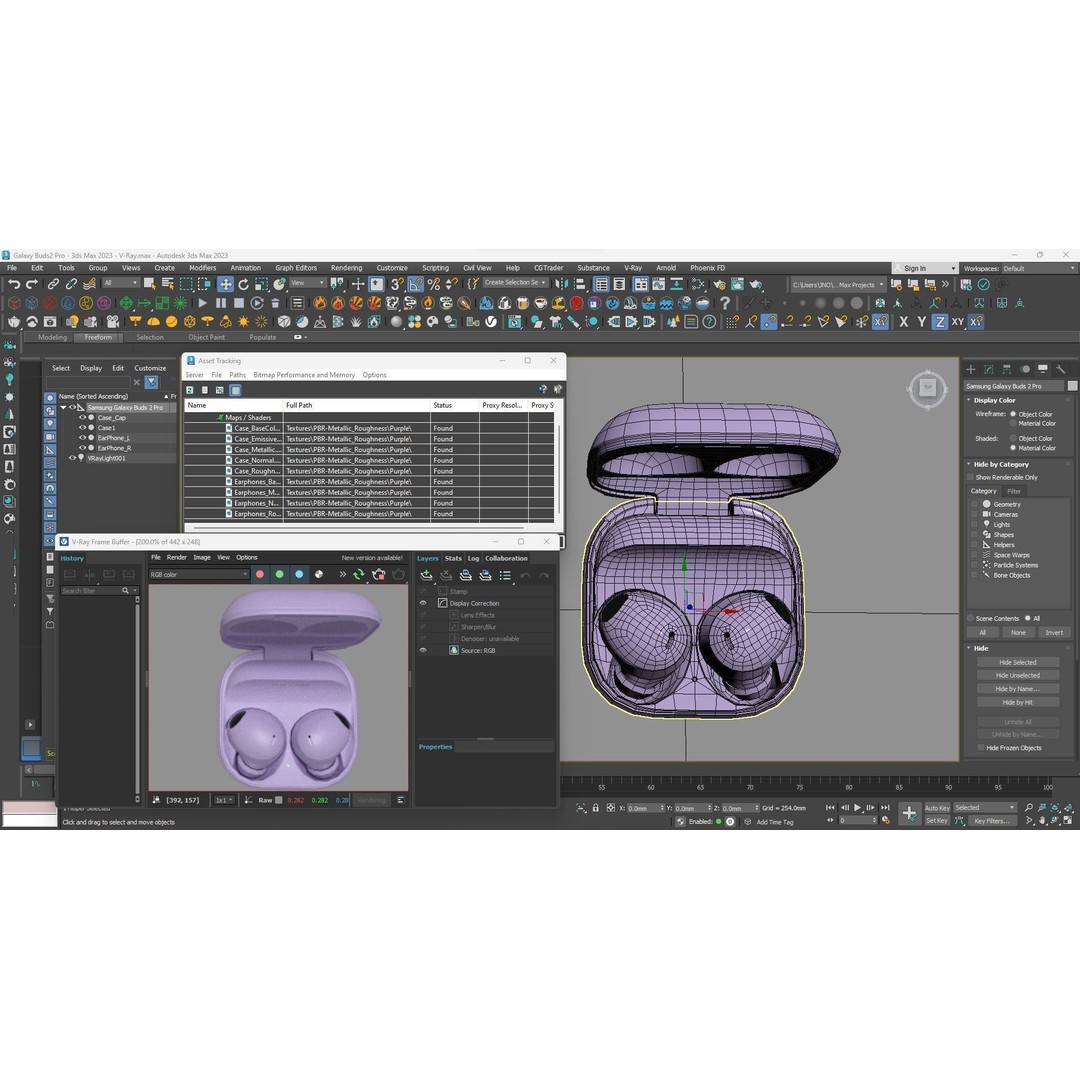Image resolution: width=1080 pixels, height=1080 pixels.
Task: Select Shaded Object Color radio button
Action: pyautogui.click(x=1013, y=438)
